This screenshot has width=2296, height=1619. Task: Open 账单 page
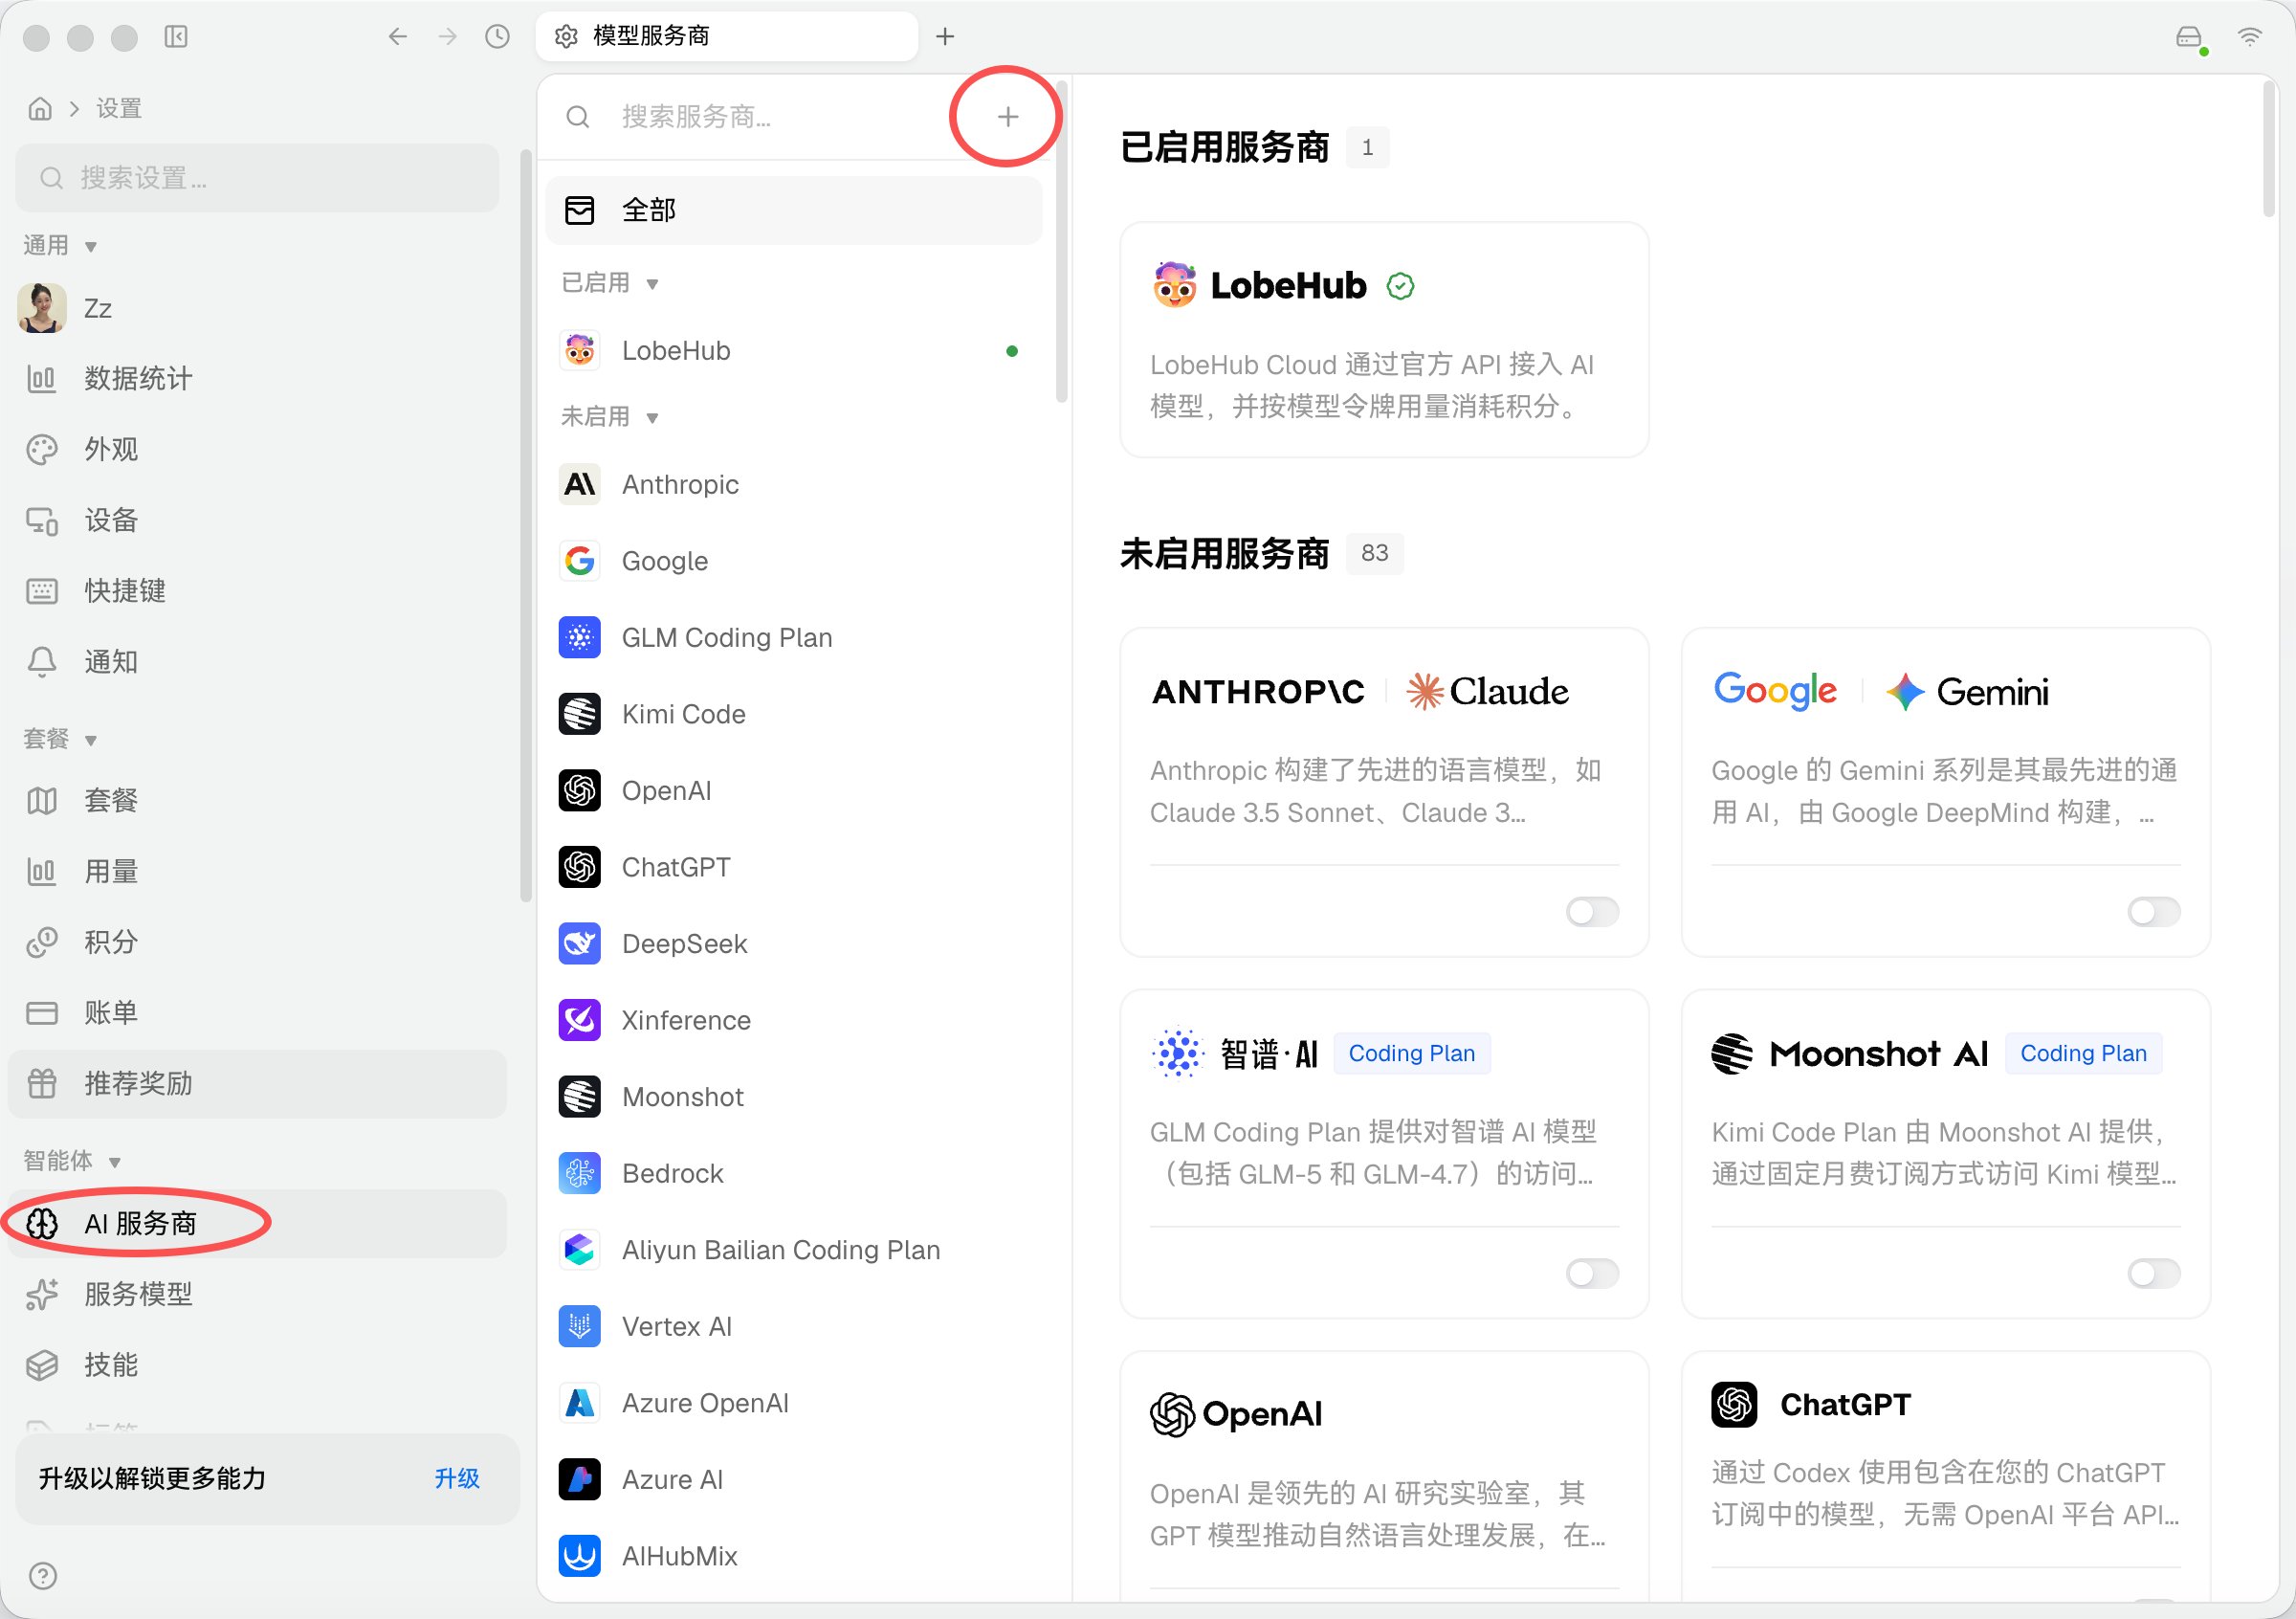tap(257, 1012)
